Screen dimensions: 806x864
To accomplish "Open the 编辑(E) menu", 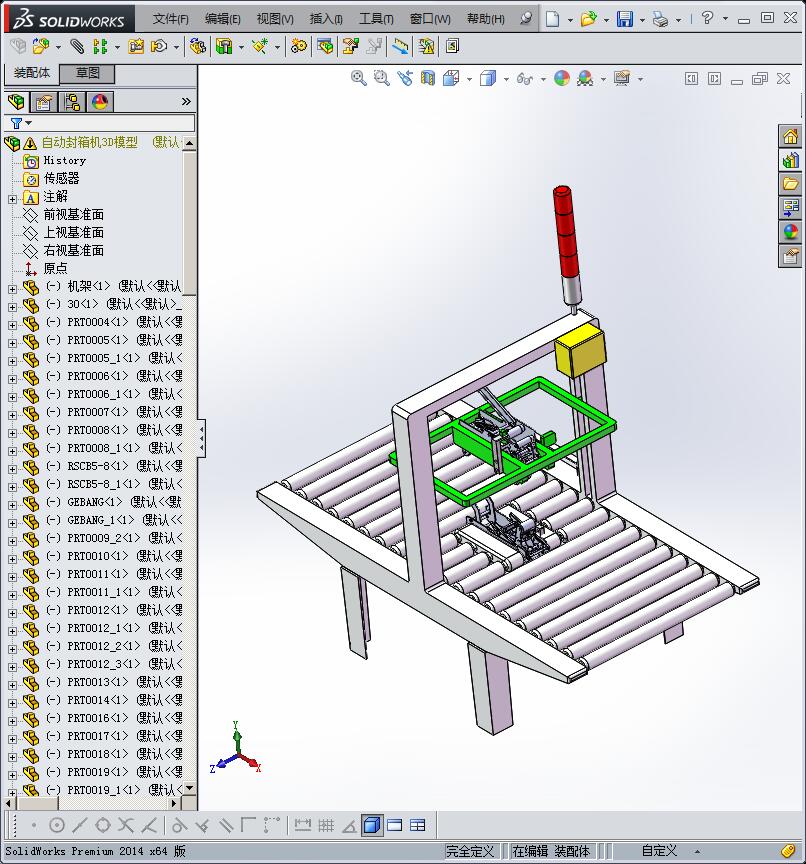I will click(223, 19).
